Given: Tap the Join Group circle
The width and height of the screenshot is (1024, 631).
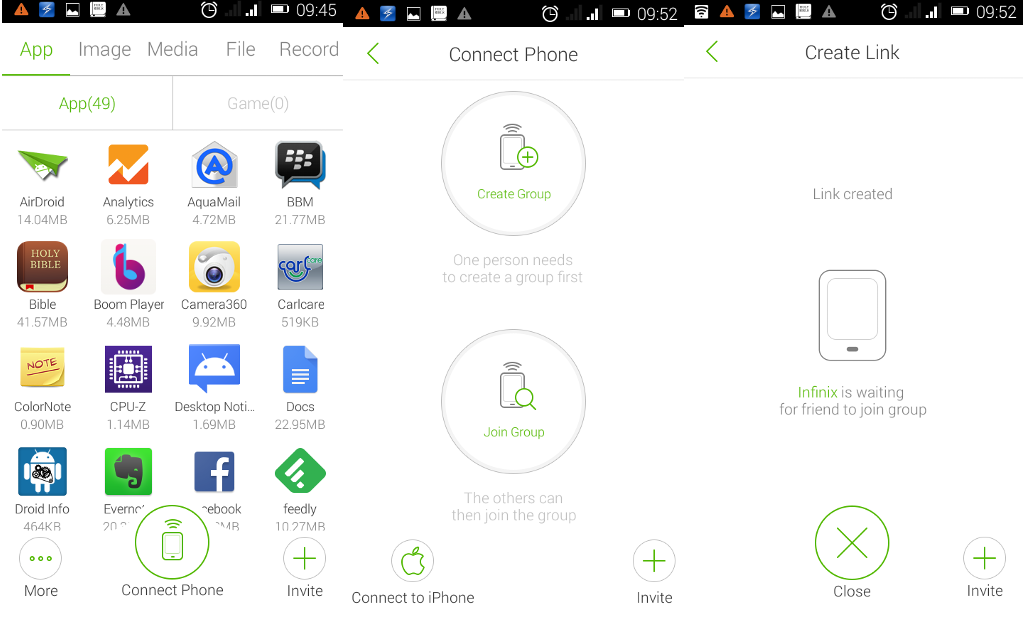Looking at the screenshot, I should 513,402.
